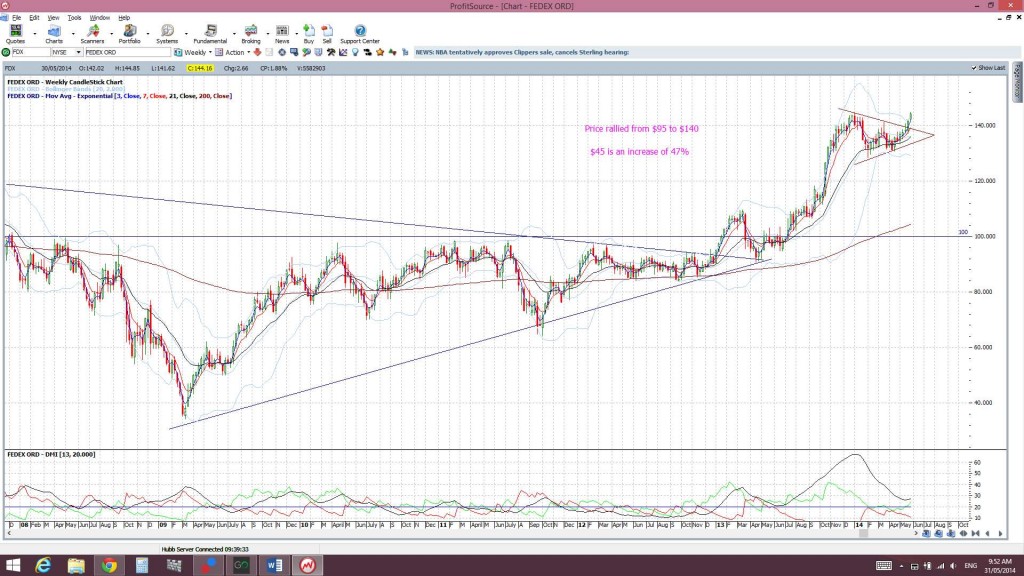Screen dimensions: 1024x576
Task: Click the Sell order icon
Action: [x=327, y=31]
